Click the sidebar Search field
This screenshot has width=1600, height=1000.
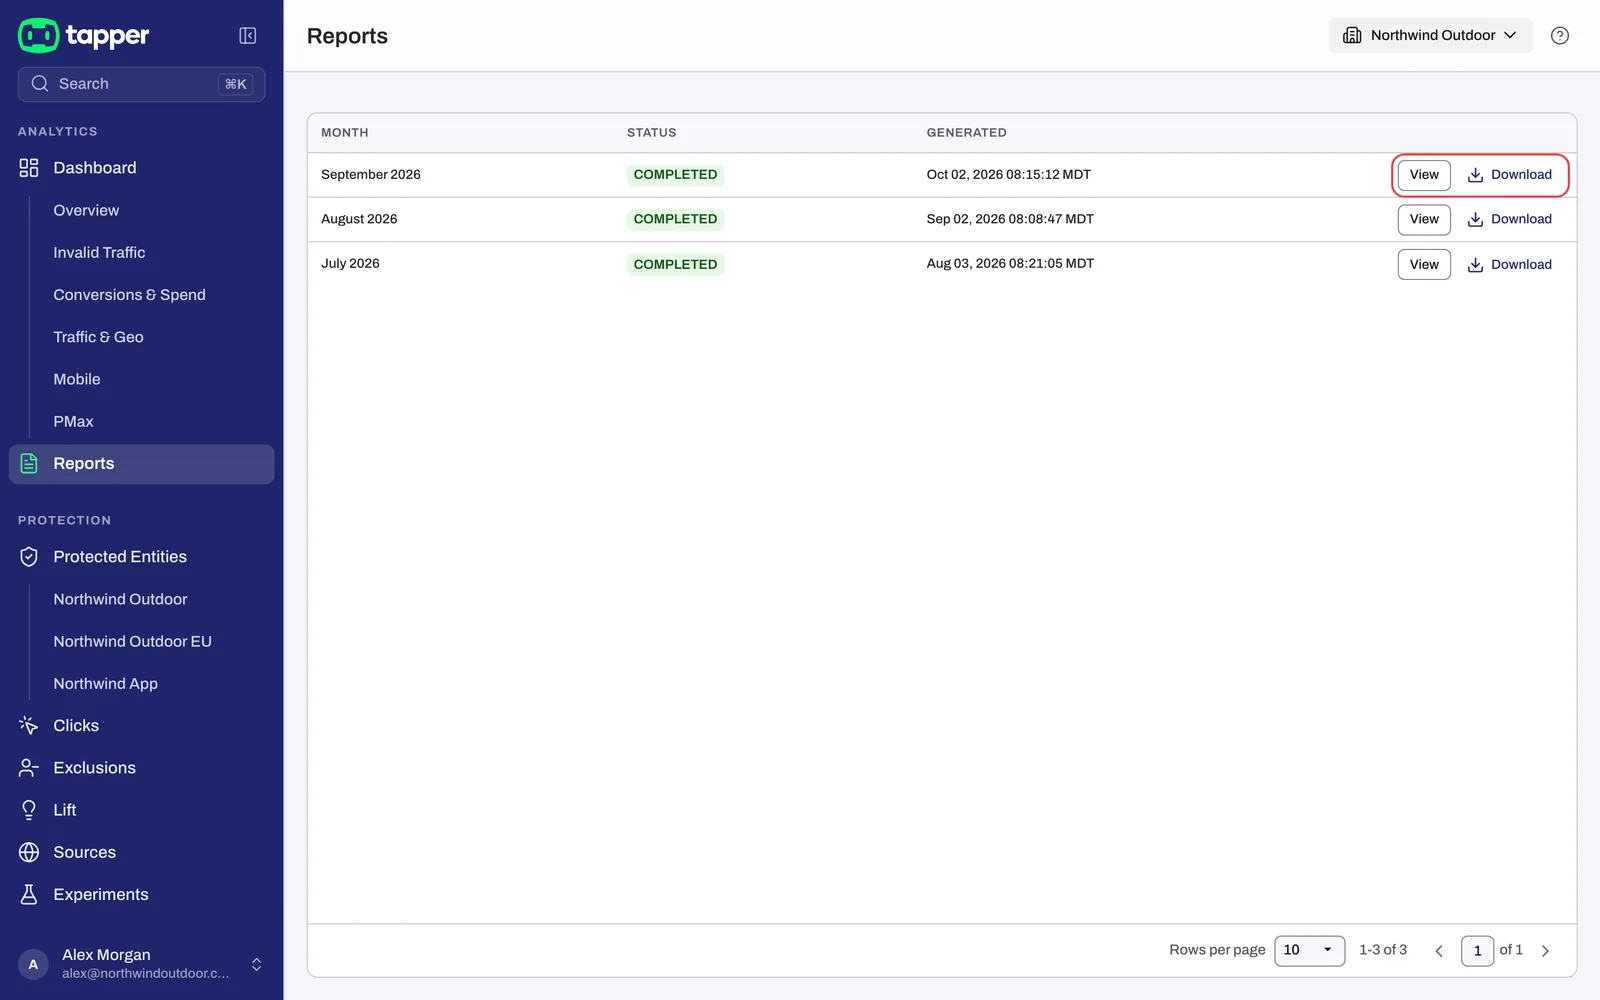[x=141, y=84]
